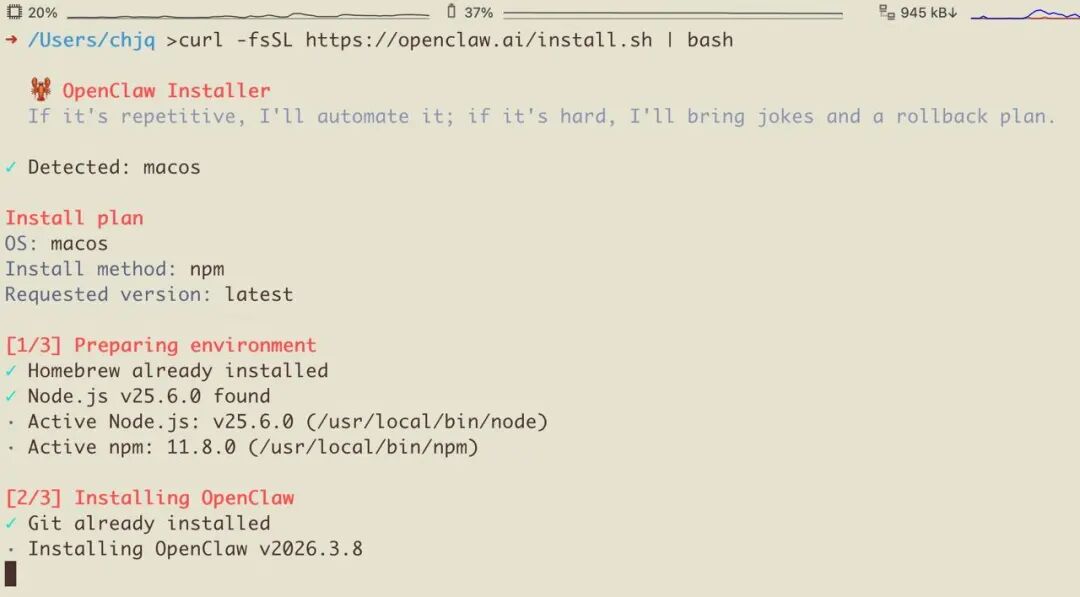
Task: Click the network icon beside 945 kB
Action: 885,13
